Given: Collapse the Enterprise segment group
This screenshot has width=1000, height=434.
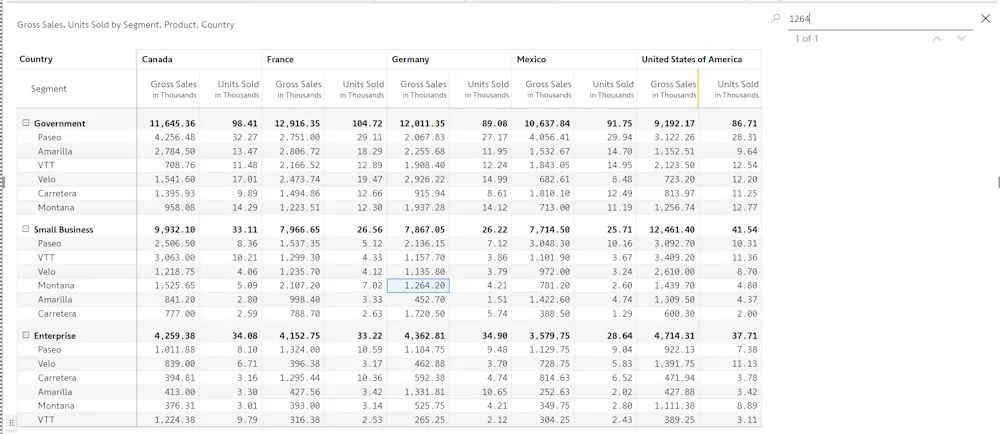Looking at the screenshot, I should 26,336.
